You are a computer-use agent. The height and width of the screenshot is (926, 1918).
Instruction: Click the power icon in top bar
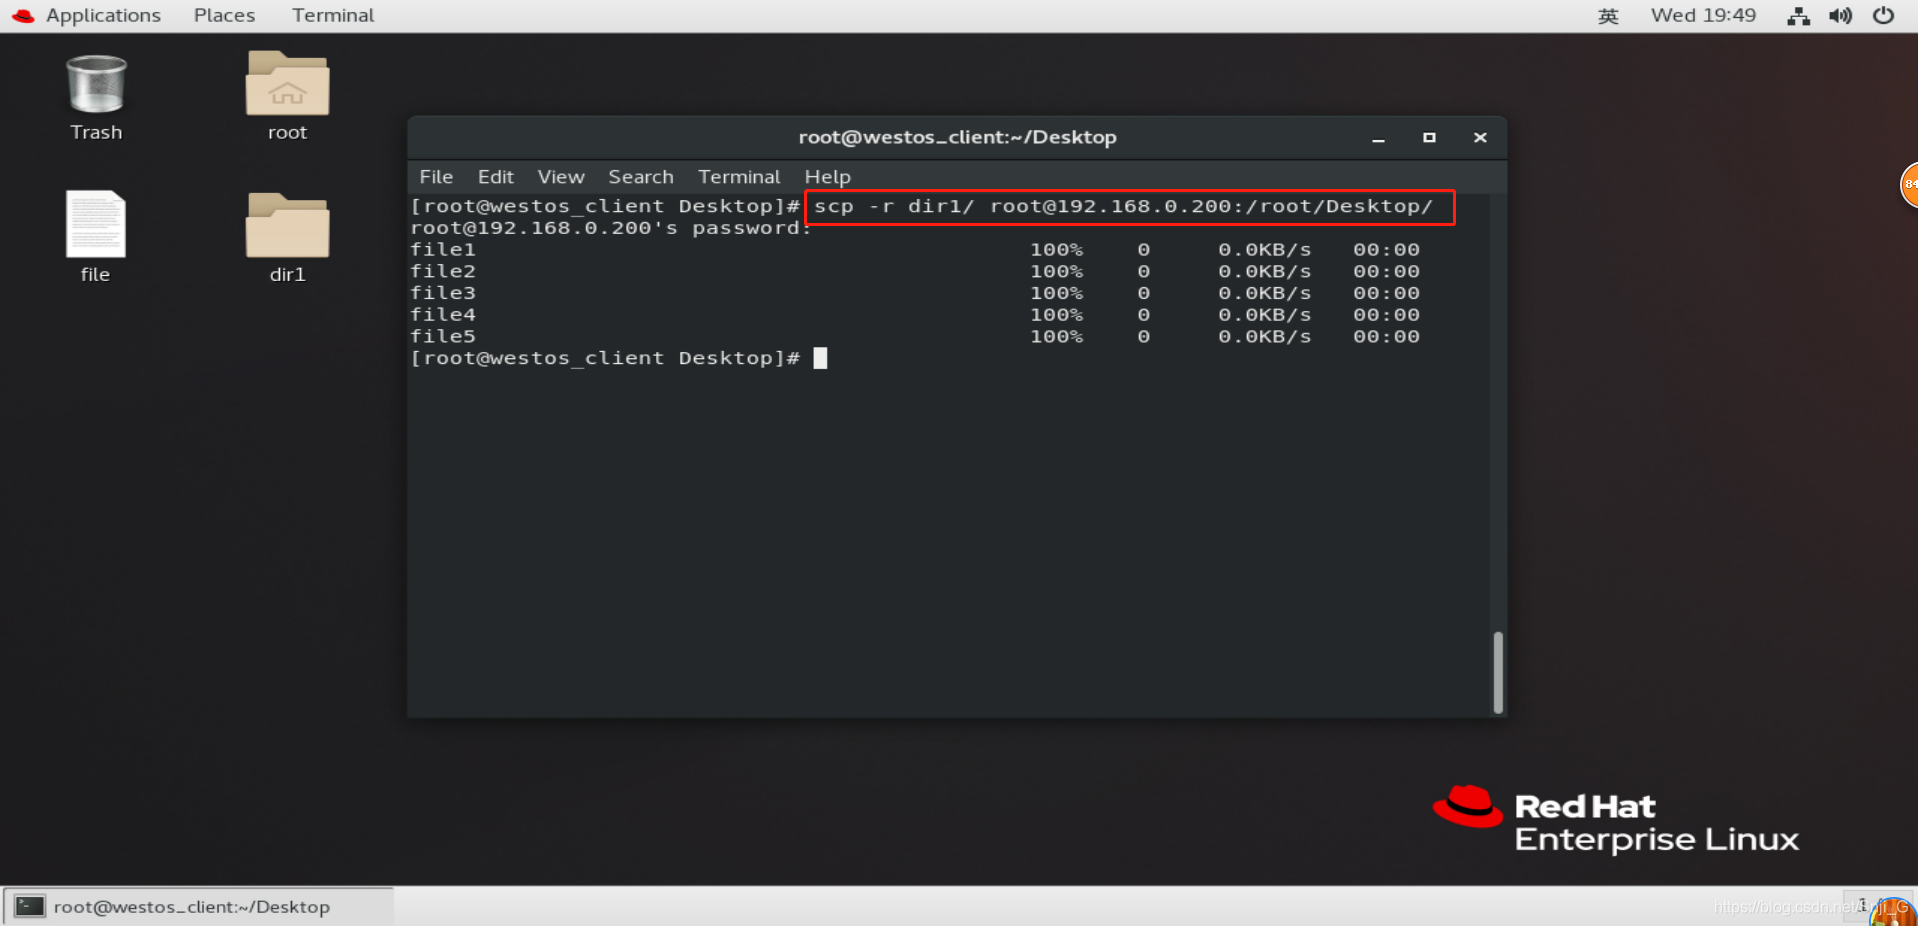tap(1883, 15)
